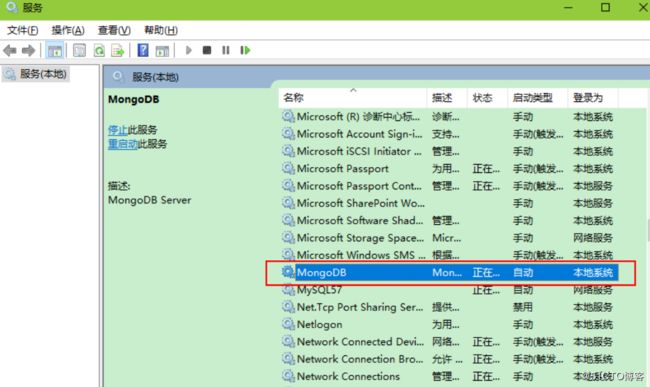The height and width of the screenshot is (387, 650).
Task: Click 网络服务 login of Microsoft Storage row
Action: (593, 238)
